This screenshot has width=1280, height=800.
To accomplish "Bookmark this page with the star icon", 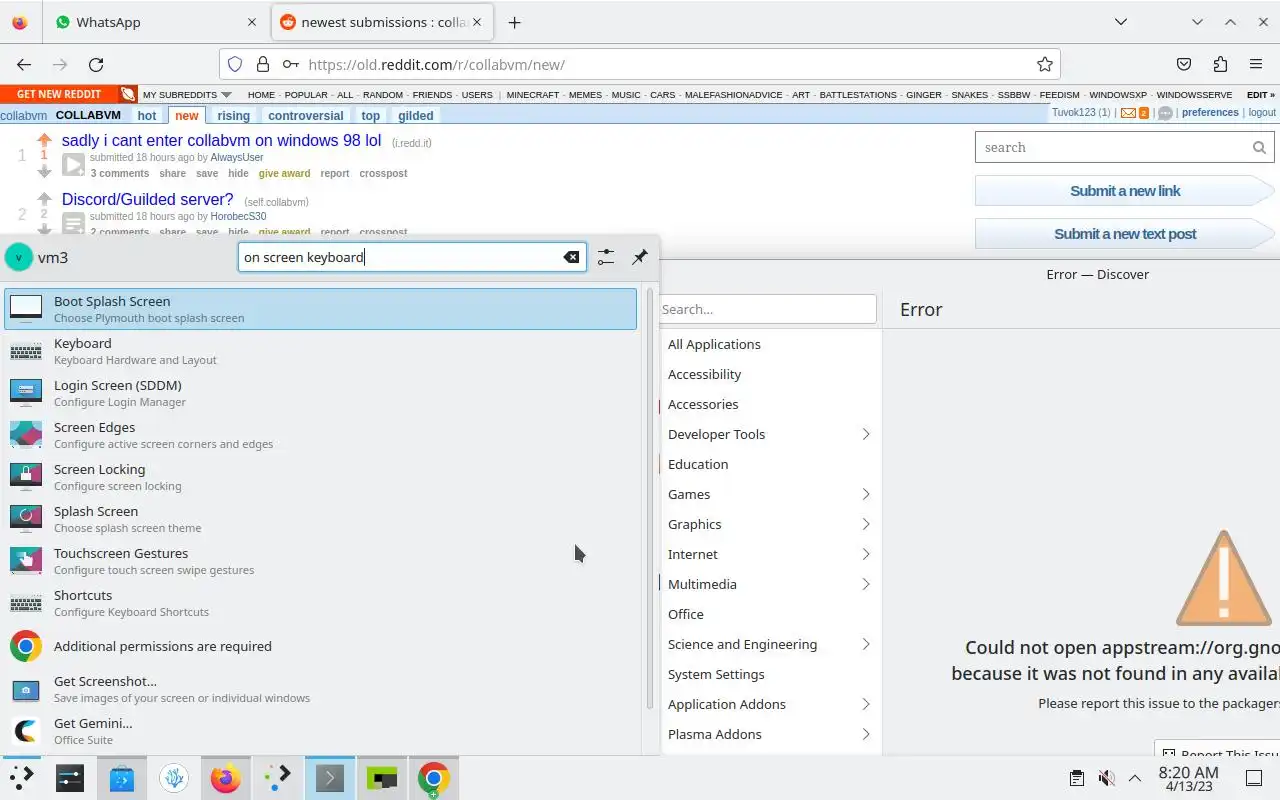I will coord(1045,64).
